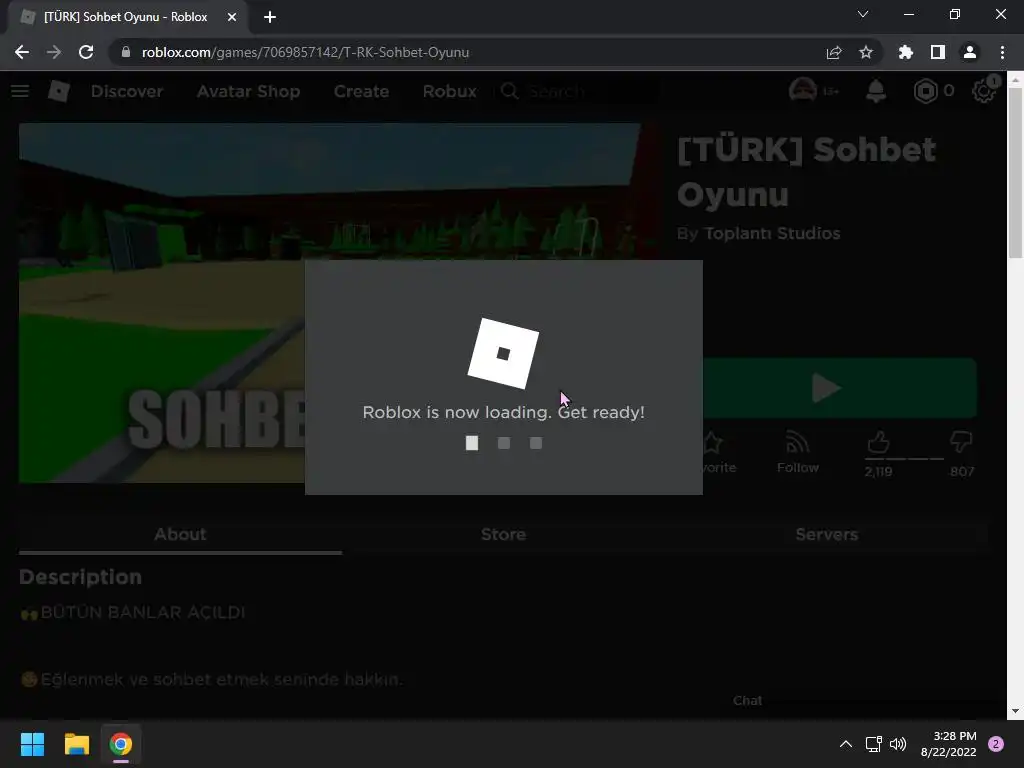The image size is (1024, 768).
Task: Click the volume speaker tray icon
Action: pos(898,744)
